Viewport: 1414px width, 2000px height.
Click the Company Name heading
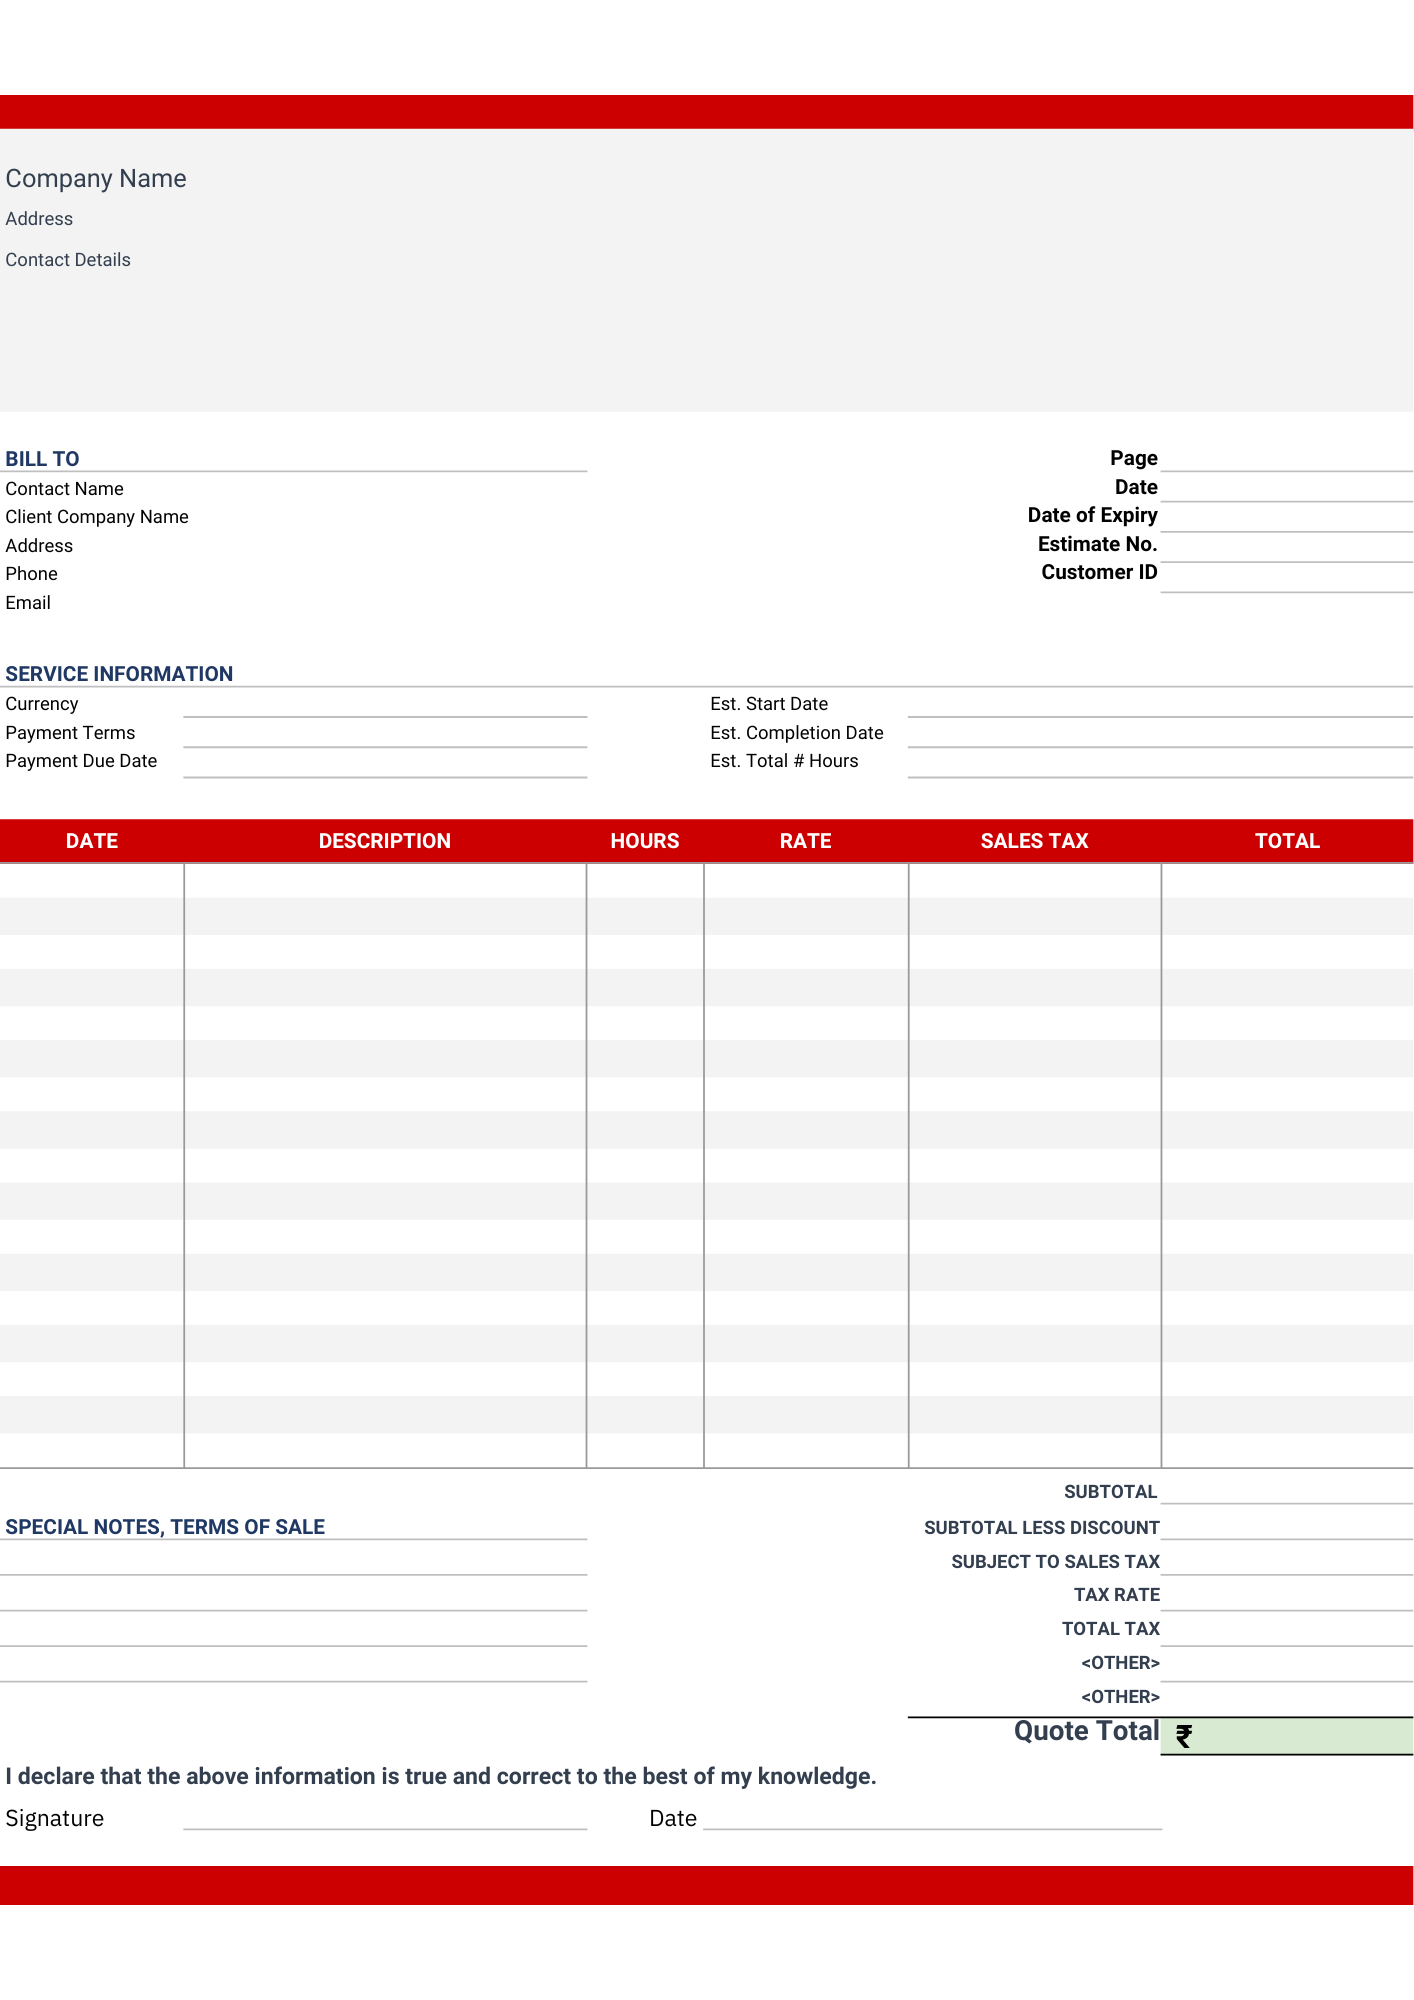coord(96,179)
